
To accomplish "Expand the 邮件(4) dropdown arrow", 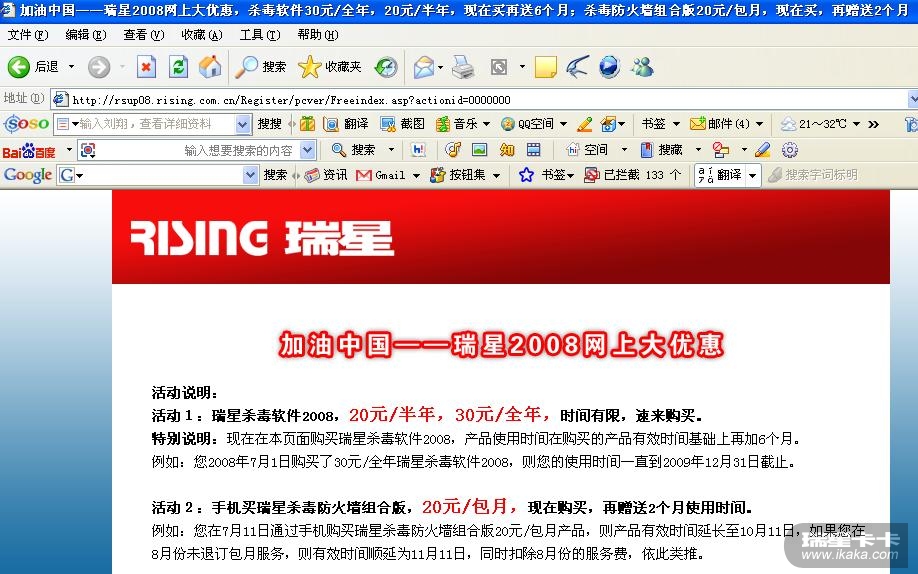I will [759, 124].
